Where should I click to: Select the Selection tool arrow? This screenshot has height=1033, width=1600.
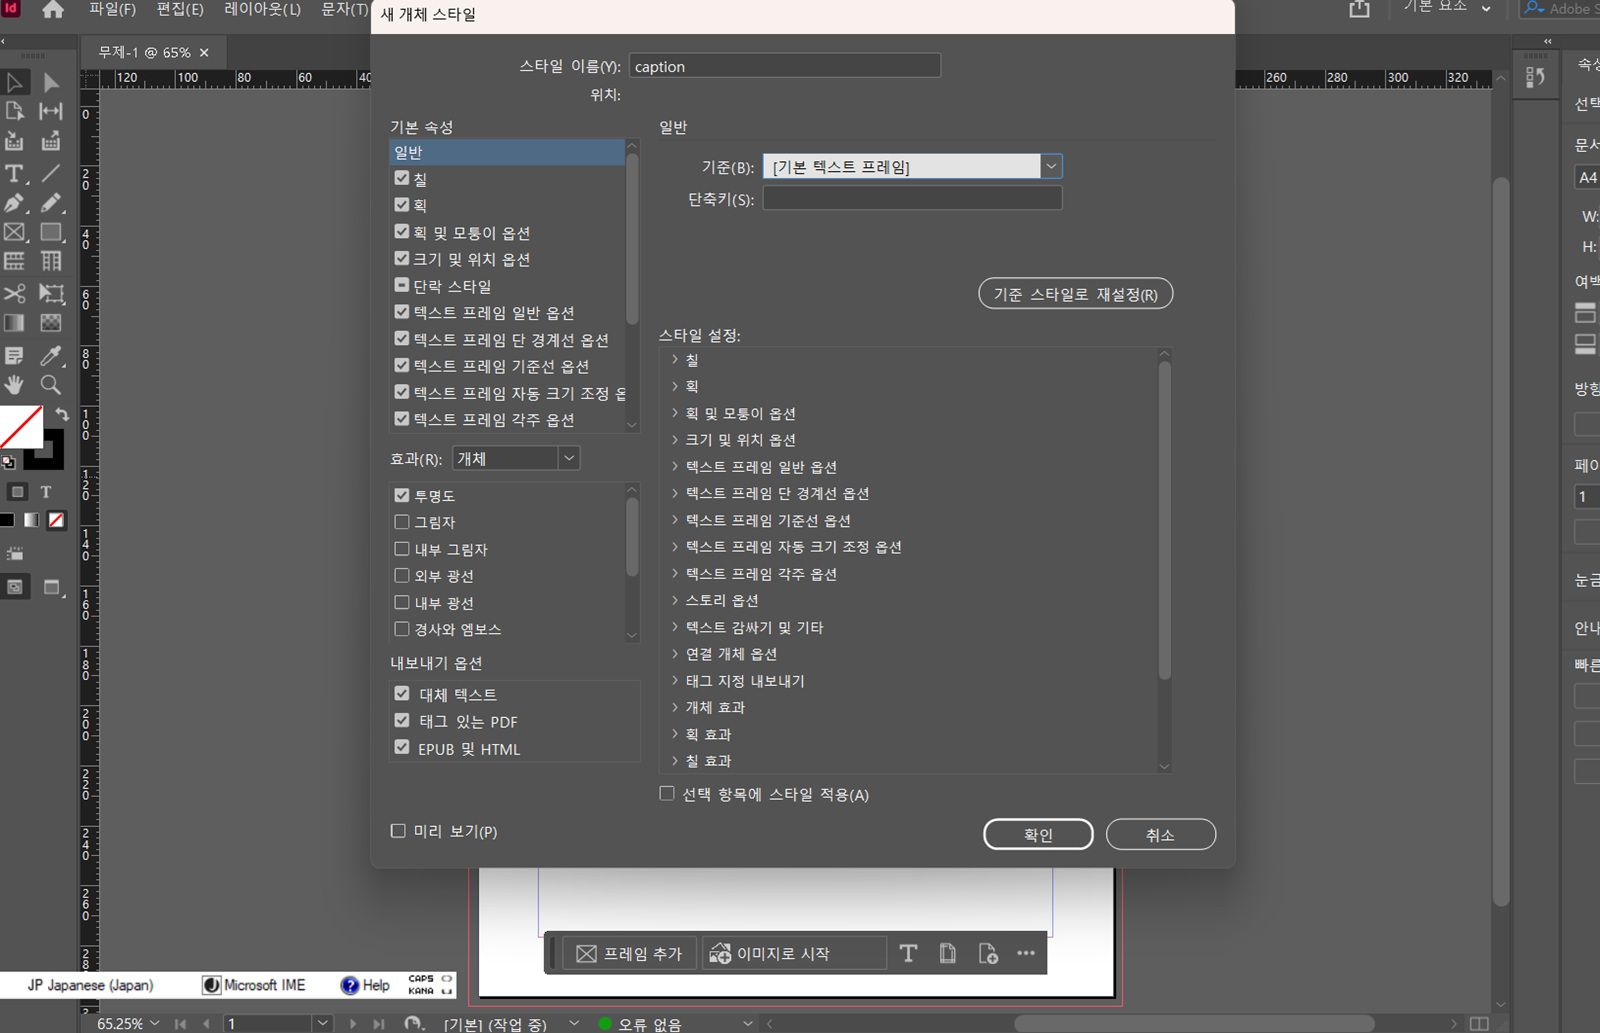15,82
